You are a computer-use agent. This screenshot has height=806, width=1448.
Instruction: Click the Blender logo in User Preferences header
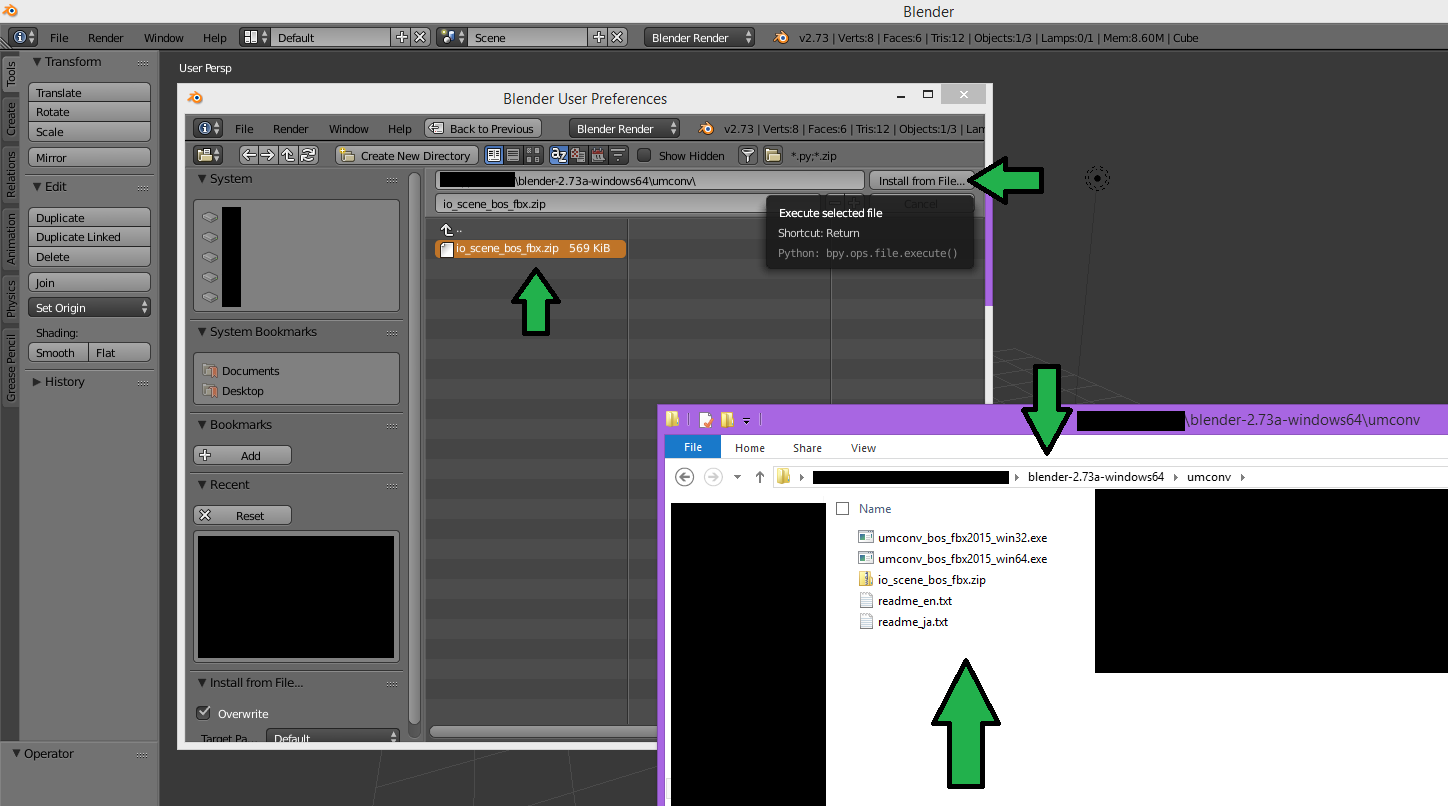pyautogui.click(x=707, y=128)
